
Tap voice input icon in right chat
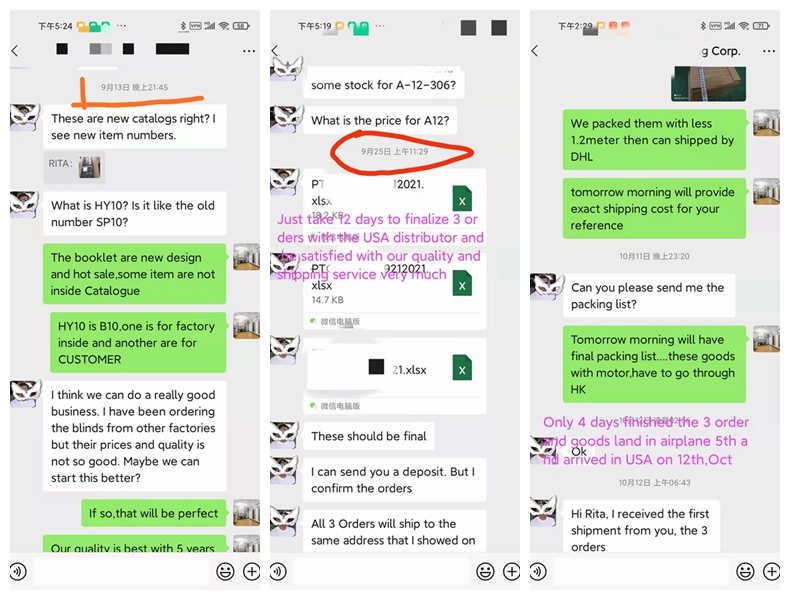pyautogui.click(x=539, y=571)
